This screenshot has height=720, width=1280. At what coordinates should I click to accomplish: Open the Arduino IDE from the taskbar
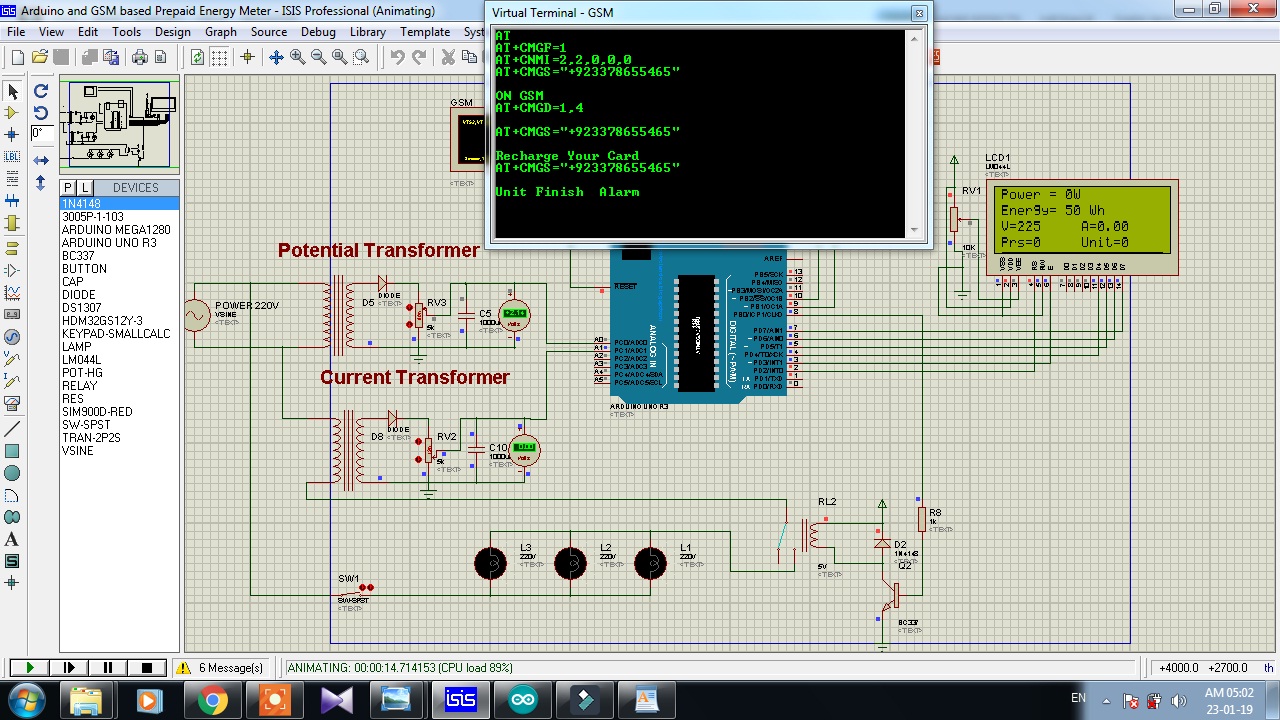click(522, 700)
